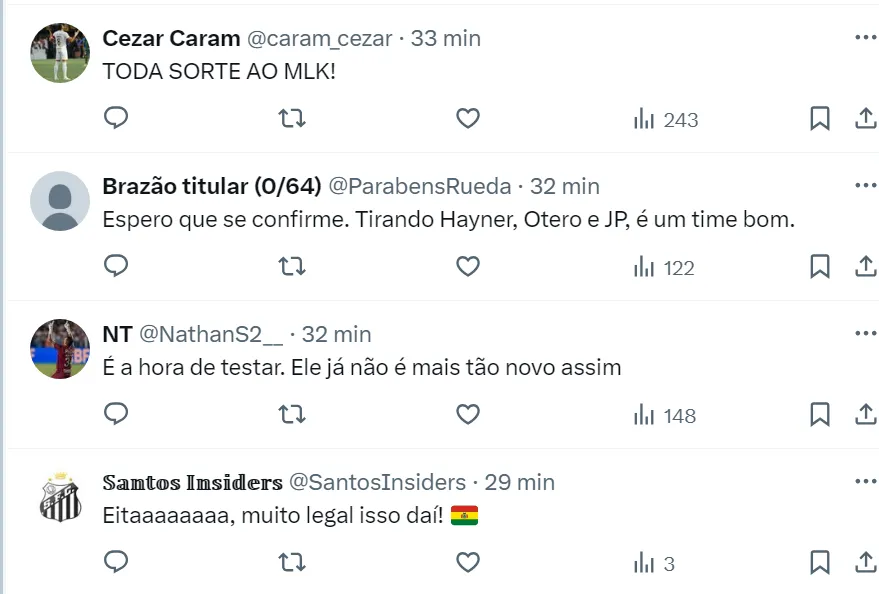
Task: Open the @ParabensRueda profile link
Action: [x=420, y=187]
